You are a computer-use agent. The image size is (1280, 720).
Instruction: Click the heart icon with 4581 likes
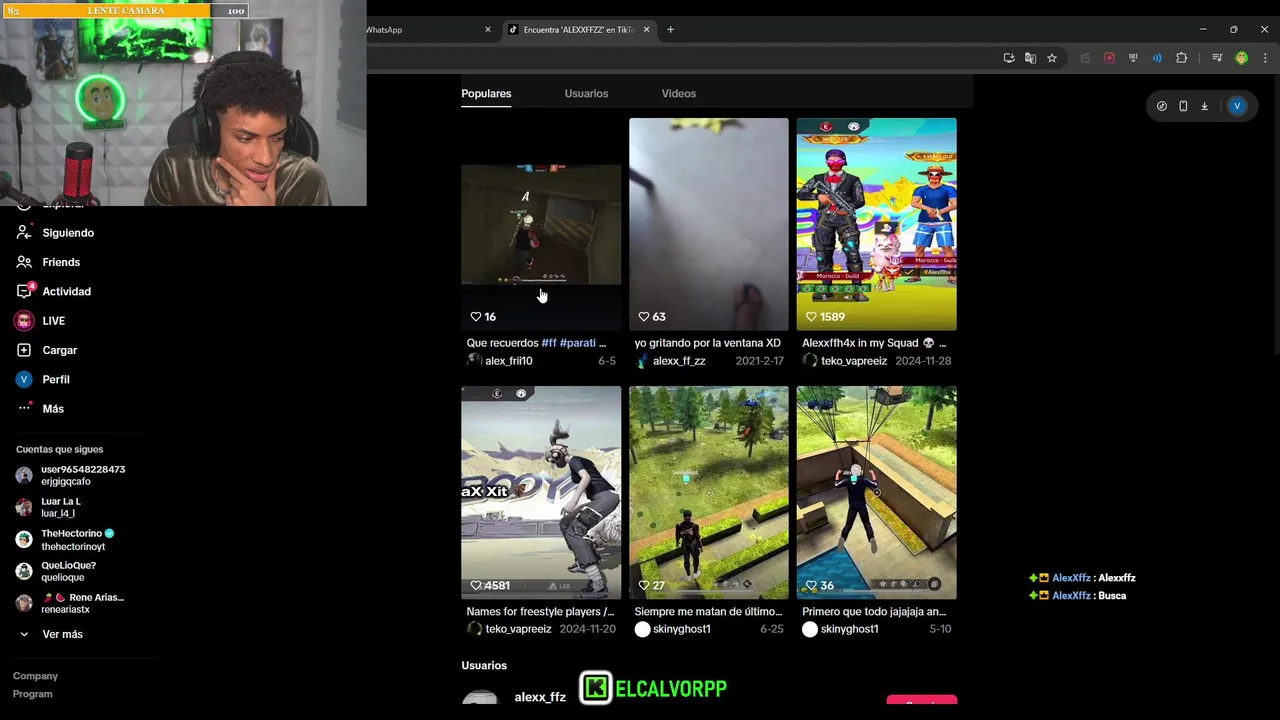(x=476, y=586)
